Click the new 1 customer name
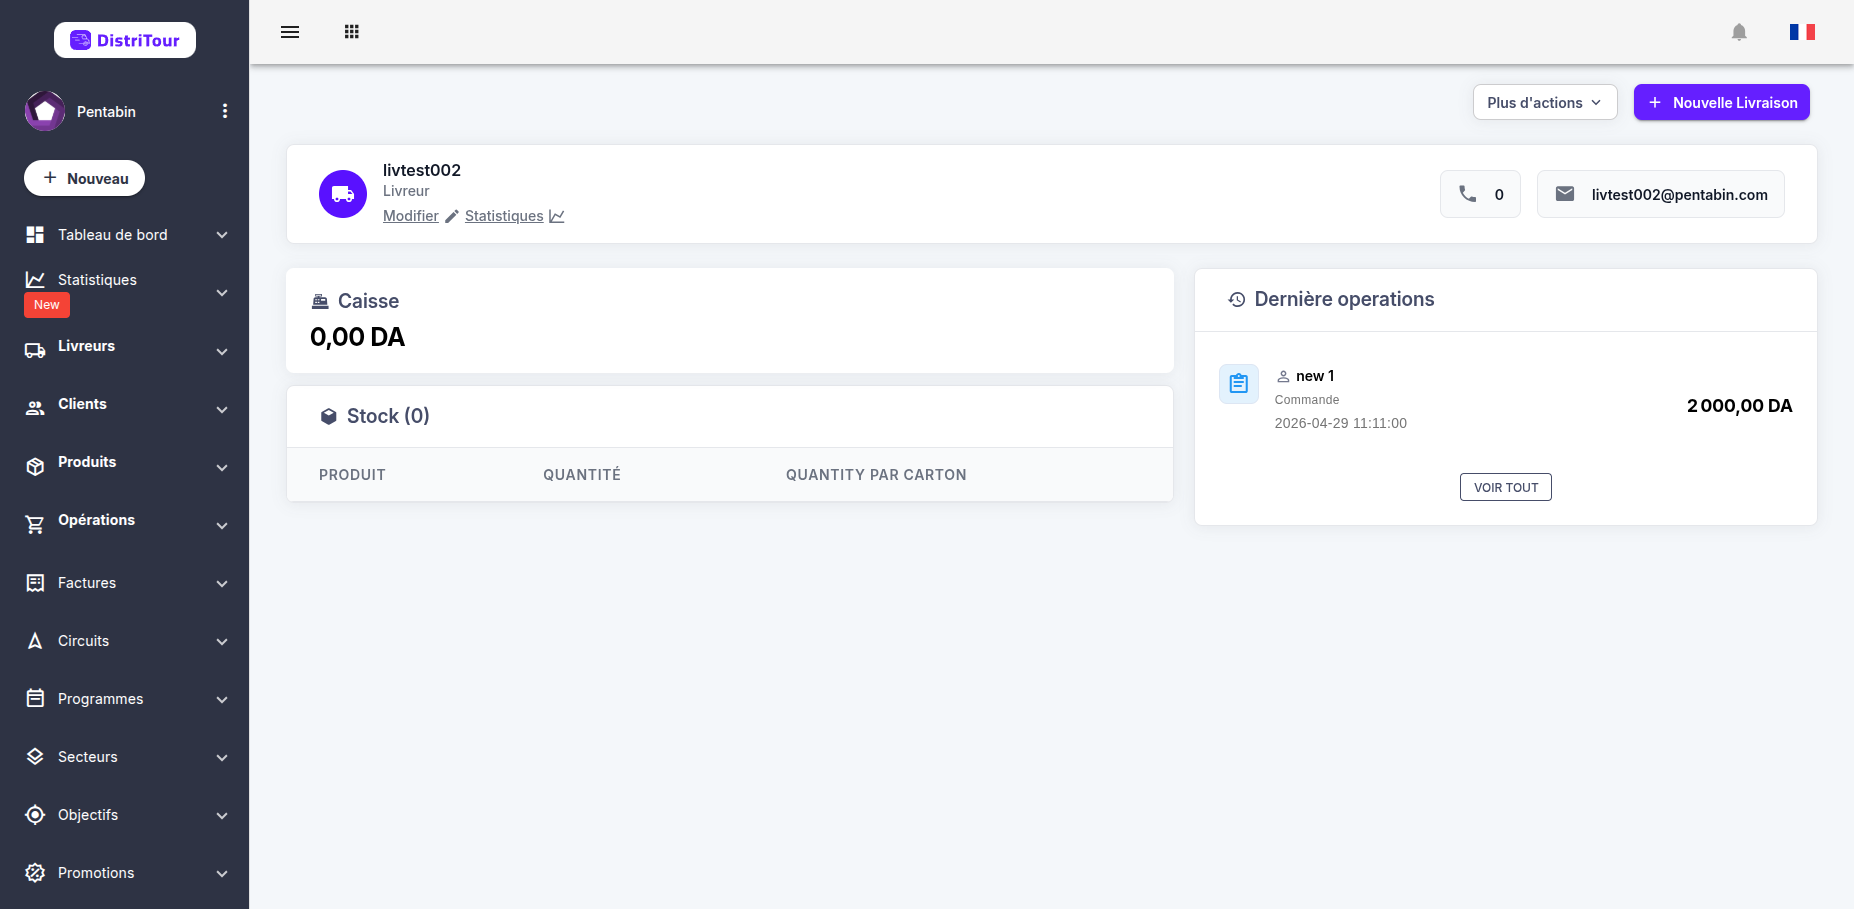This screenshot has height=909, width=1854. click(x=1315, y=376)
